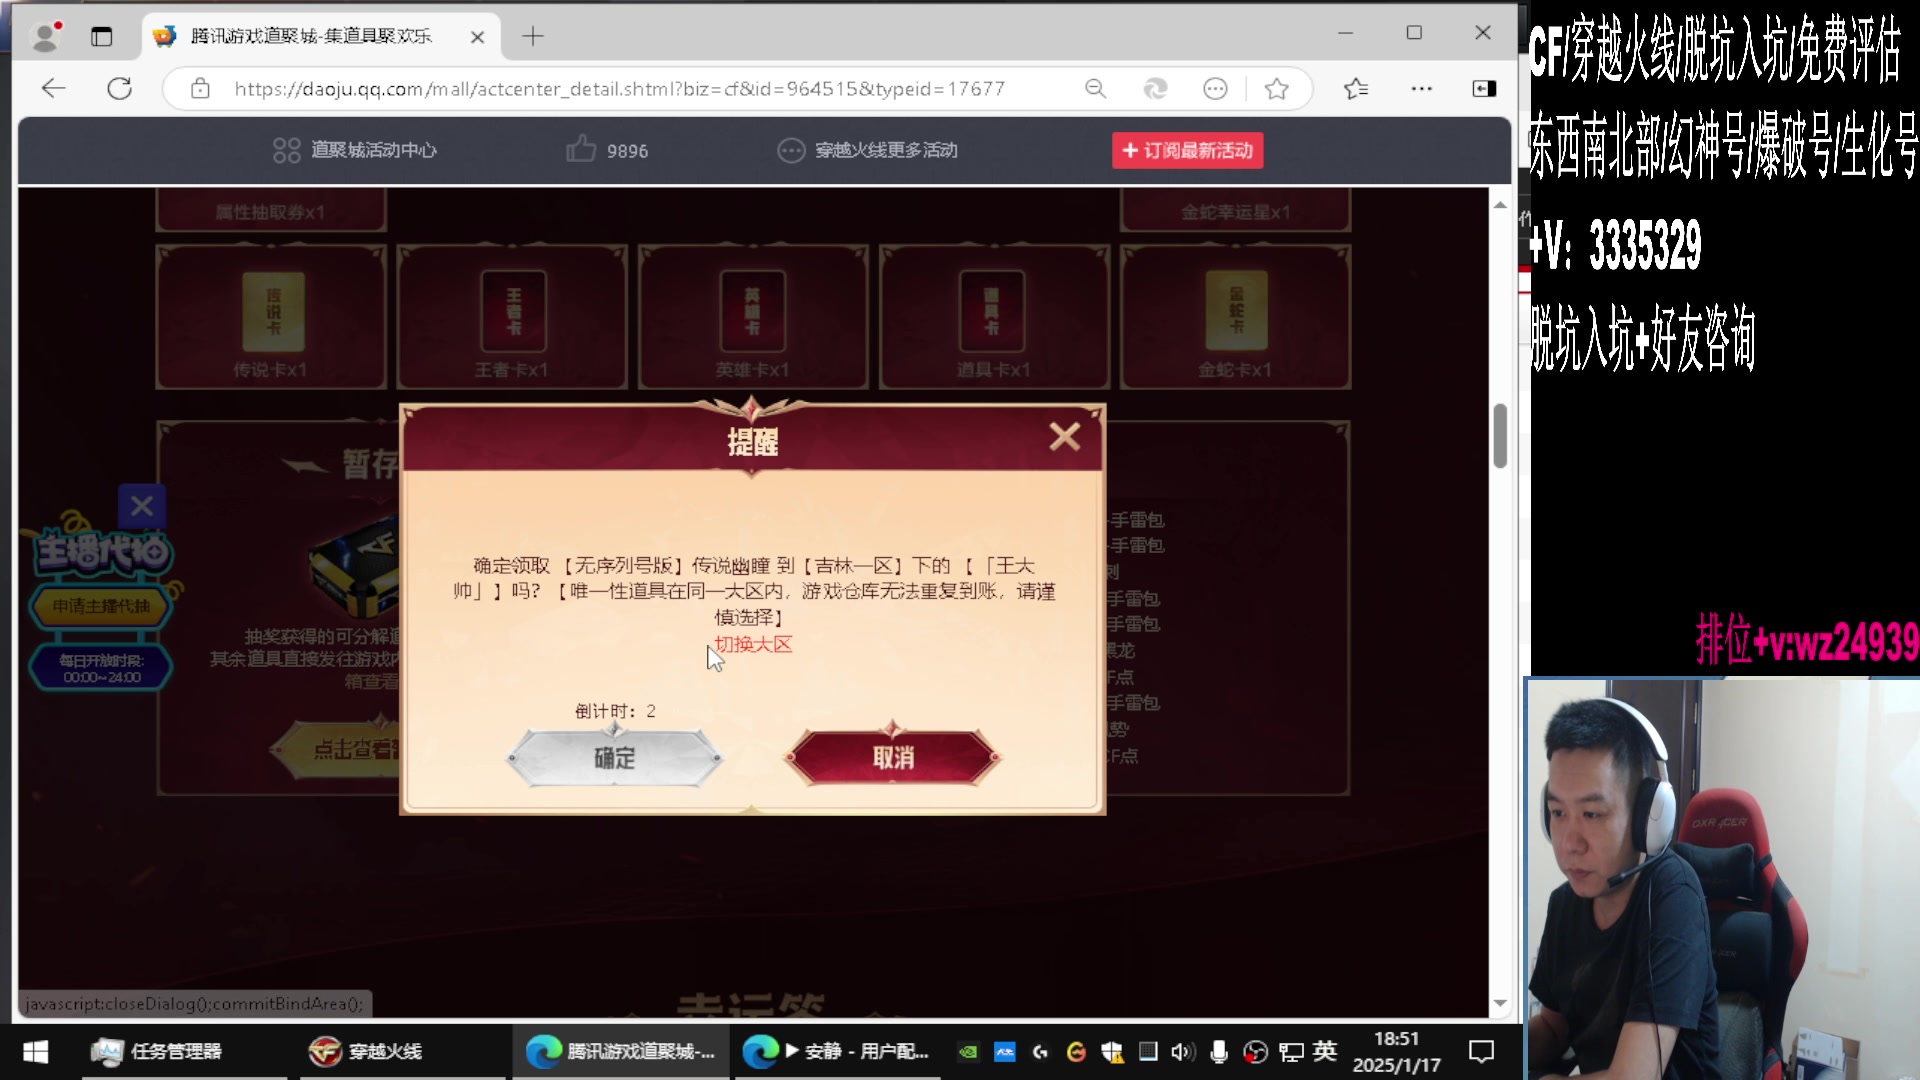This screenshot has height=1080, width=1920.
Task: Confirm with the 确定 button
Action: (614, 758)
